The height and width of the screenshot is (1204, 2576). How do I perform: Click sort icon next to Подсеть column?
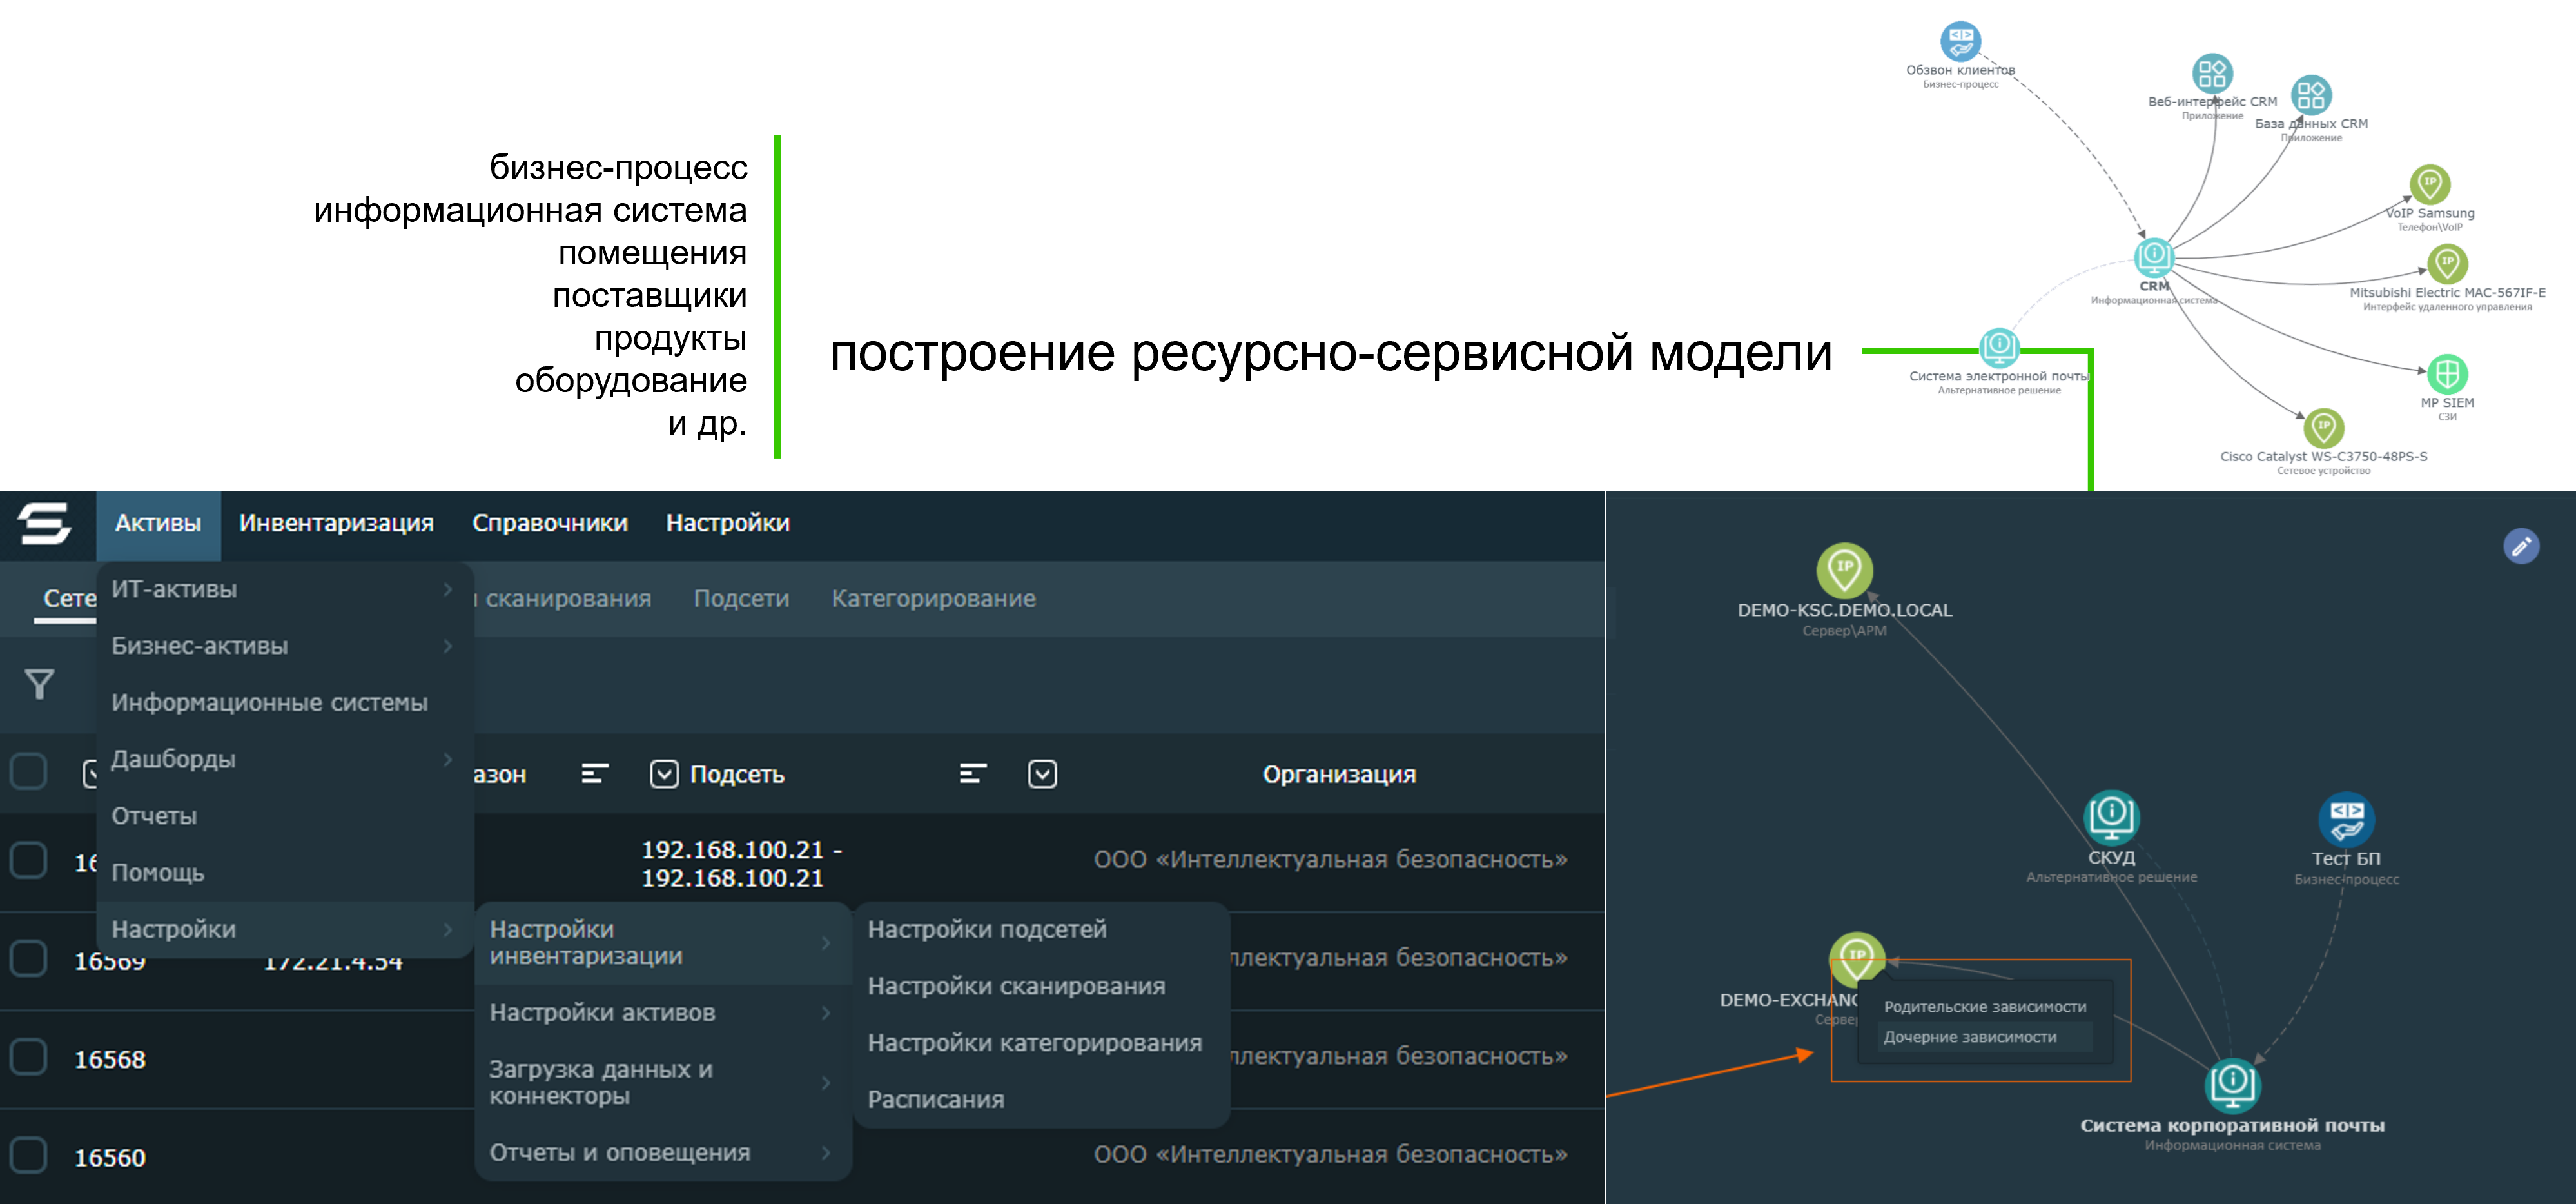[972, 774]
